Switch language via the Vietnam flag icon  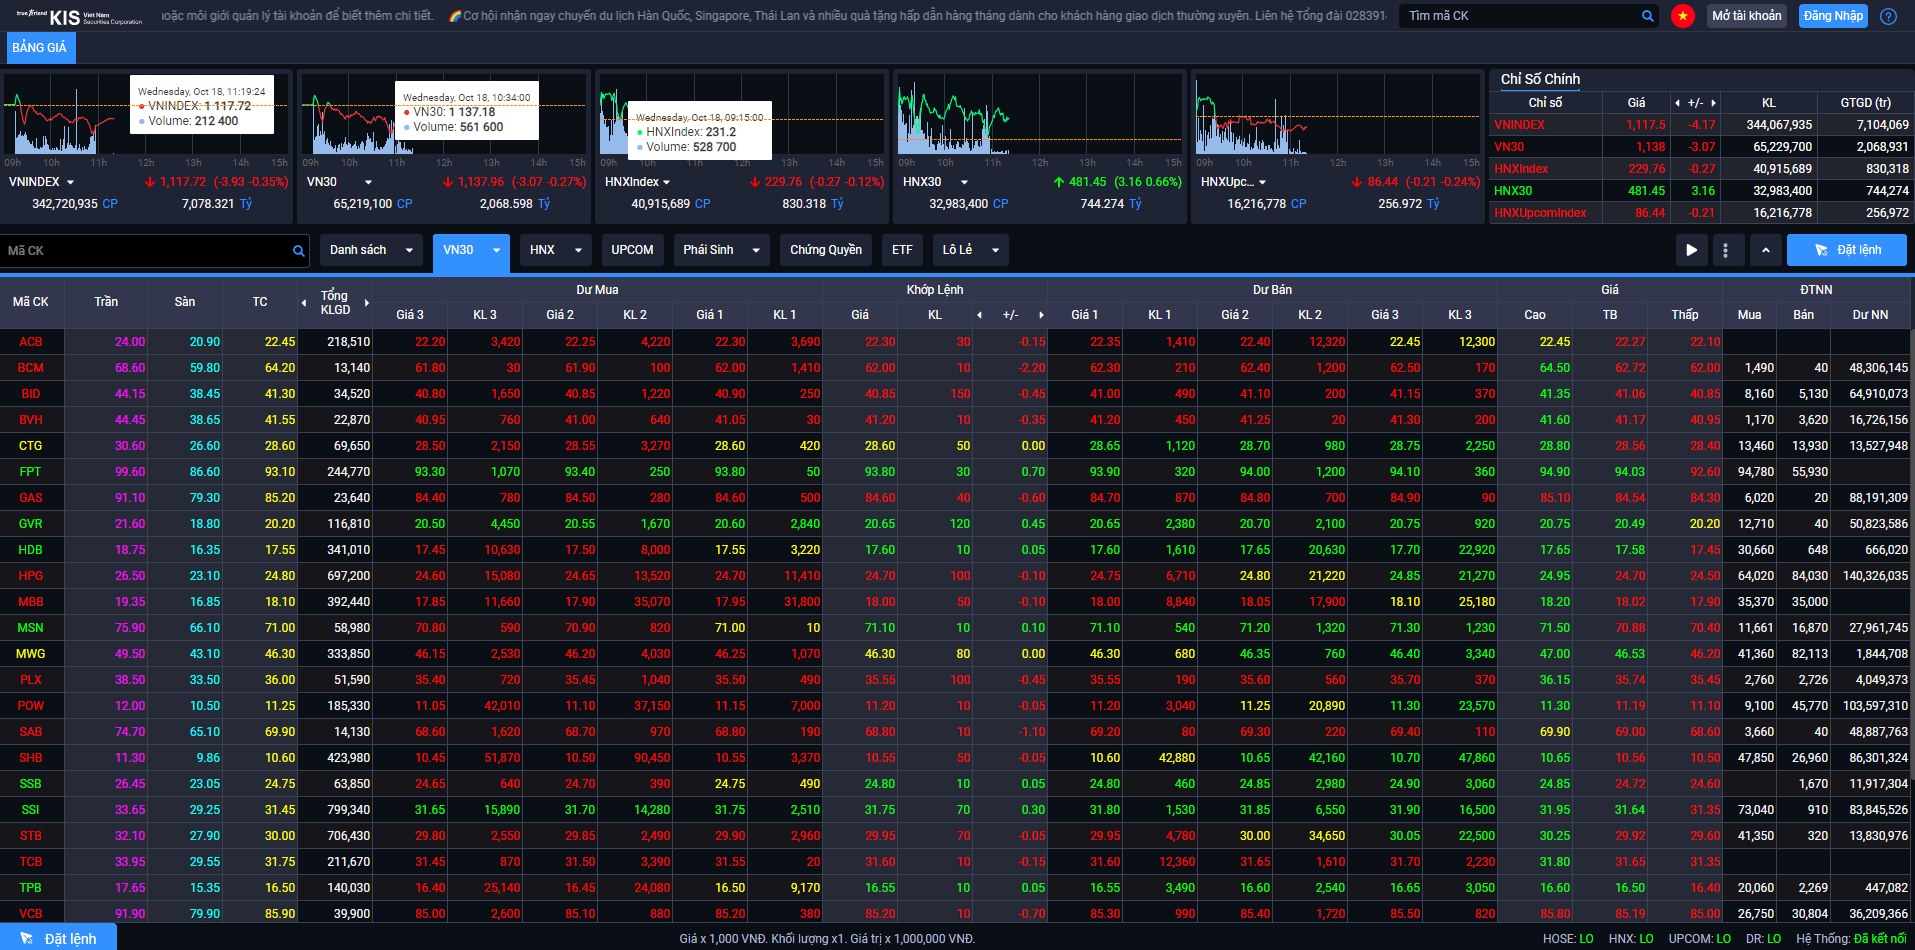(1683, 16)
